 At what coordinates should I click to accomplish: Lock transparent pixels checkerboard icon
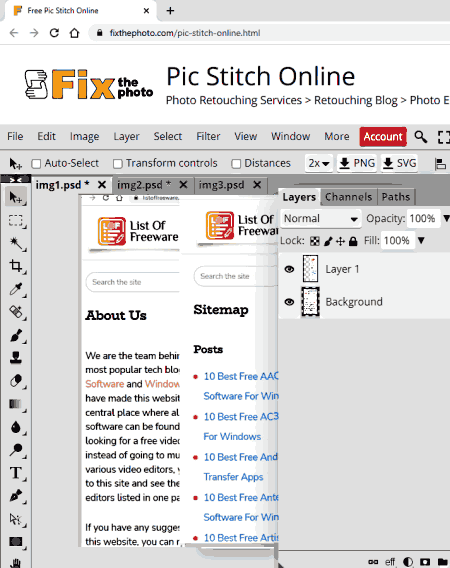[315, 241]
